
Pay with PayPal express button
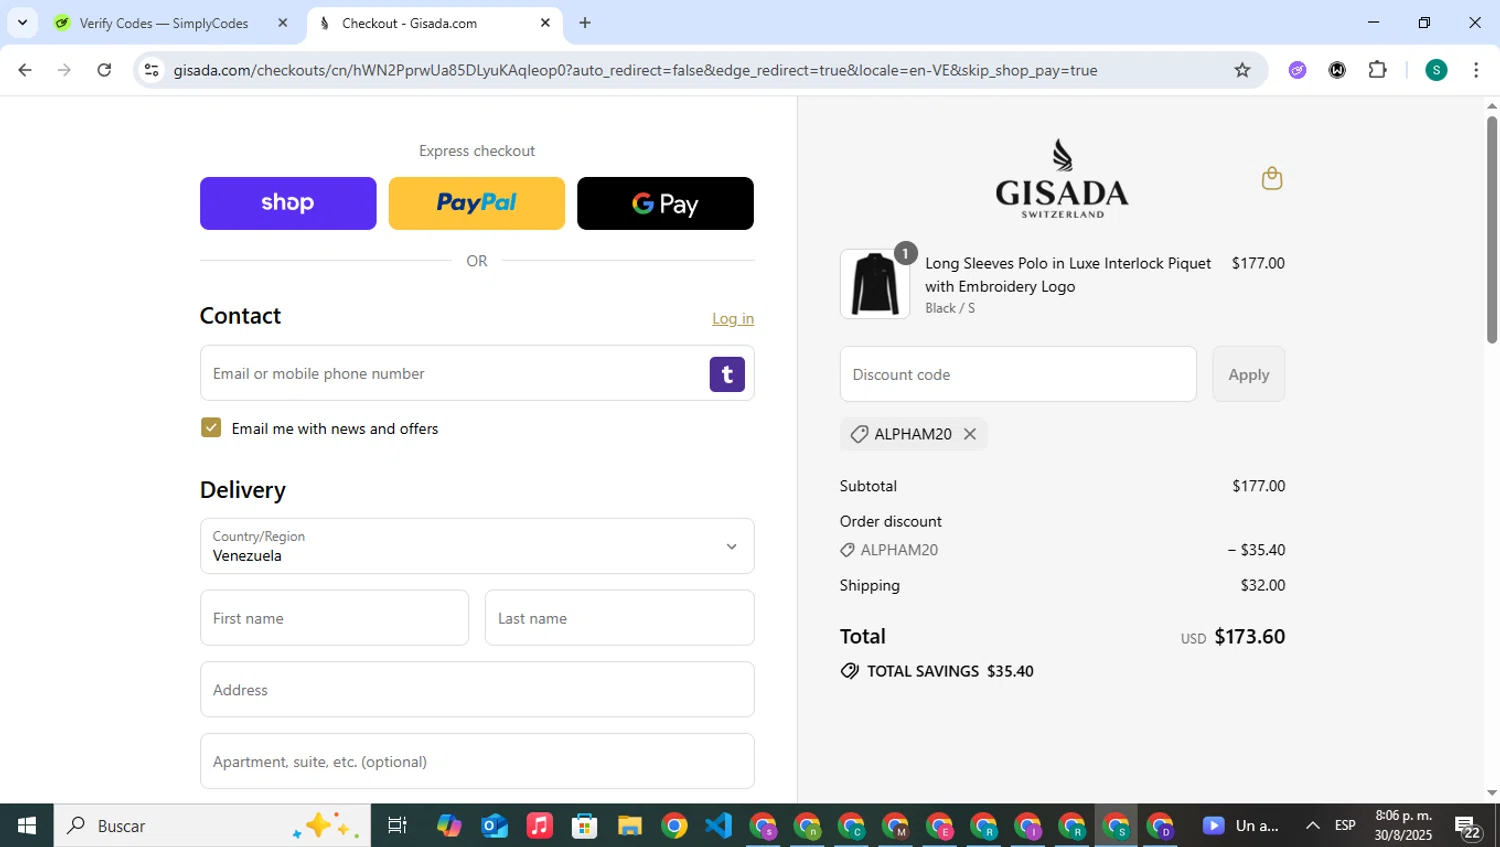(x=477, y=203)
